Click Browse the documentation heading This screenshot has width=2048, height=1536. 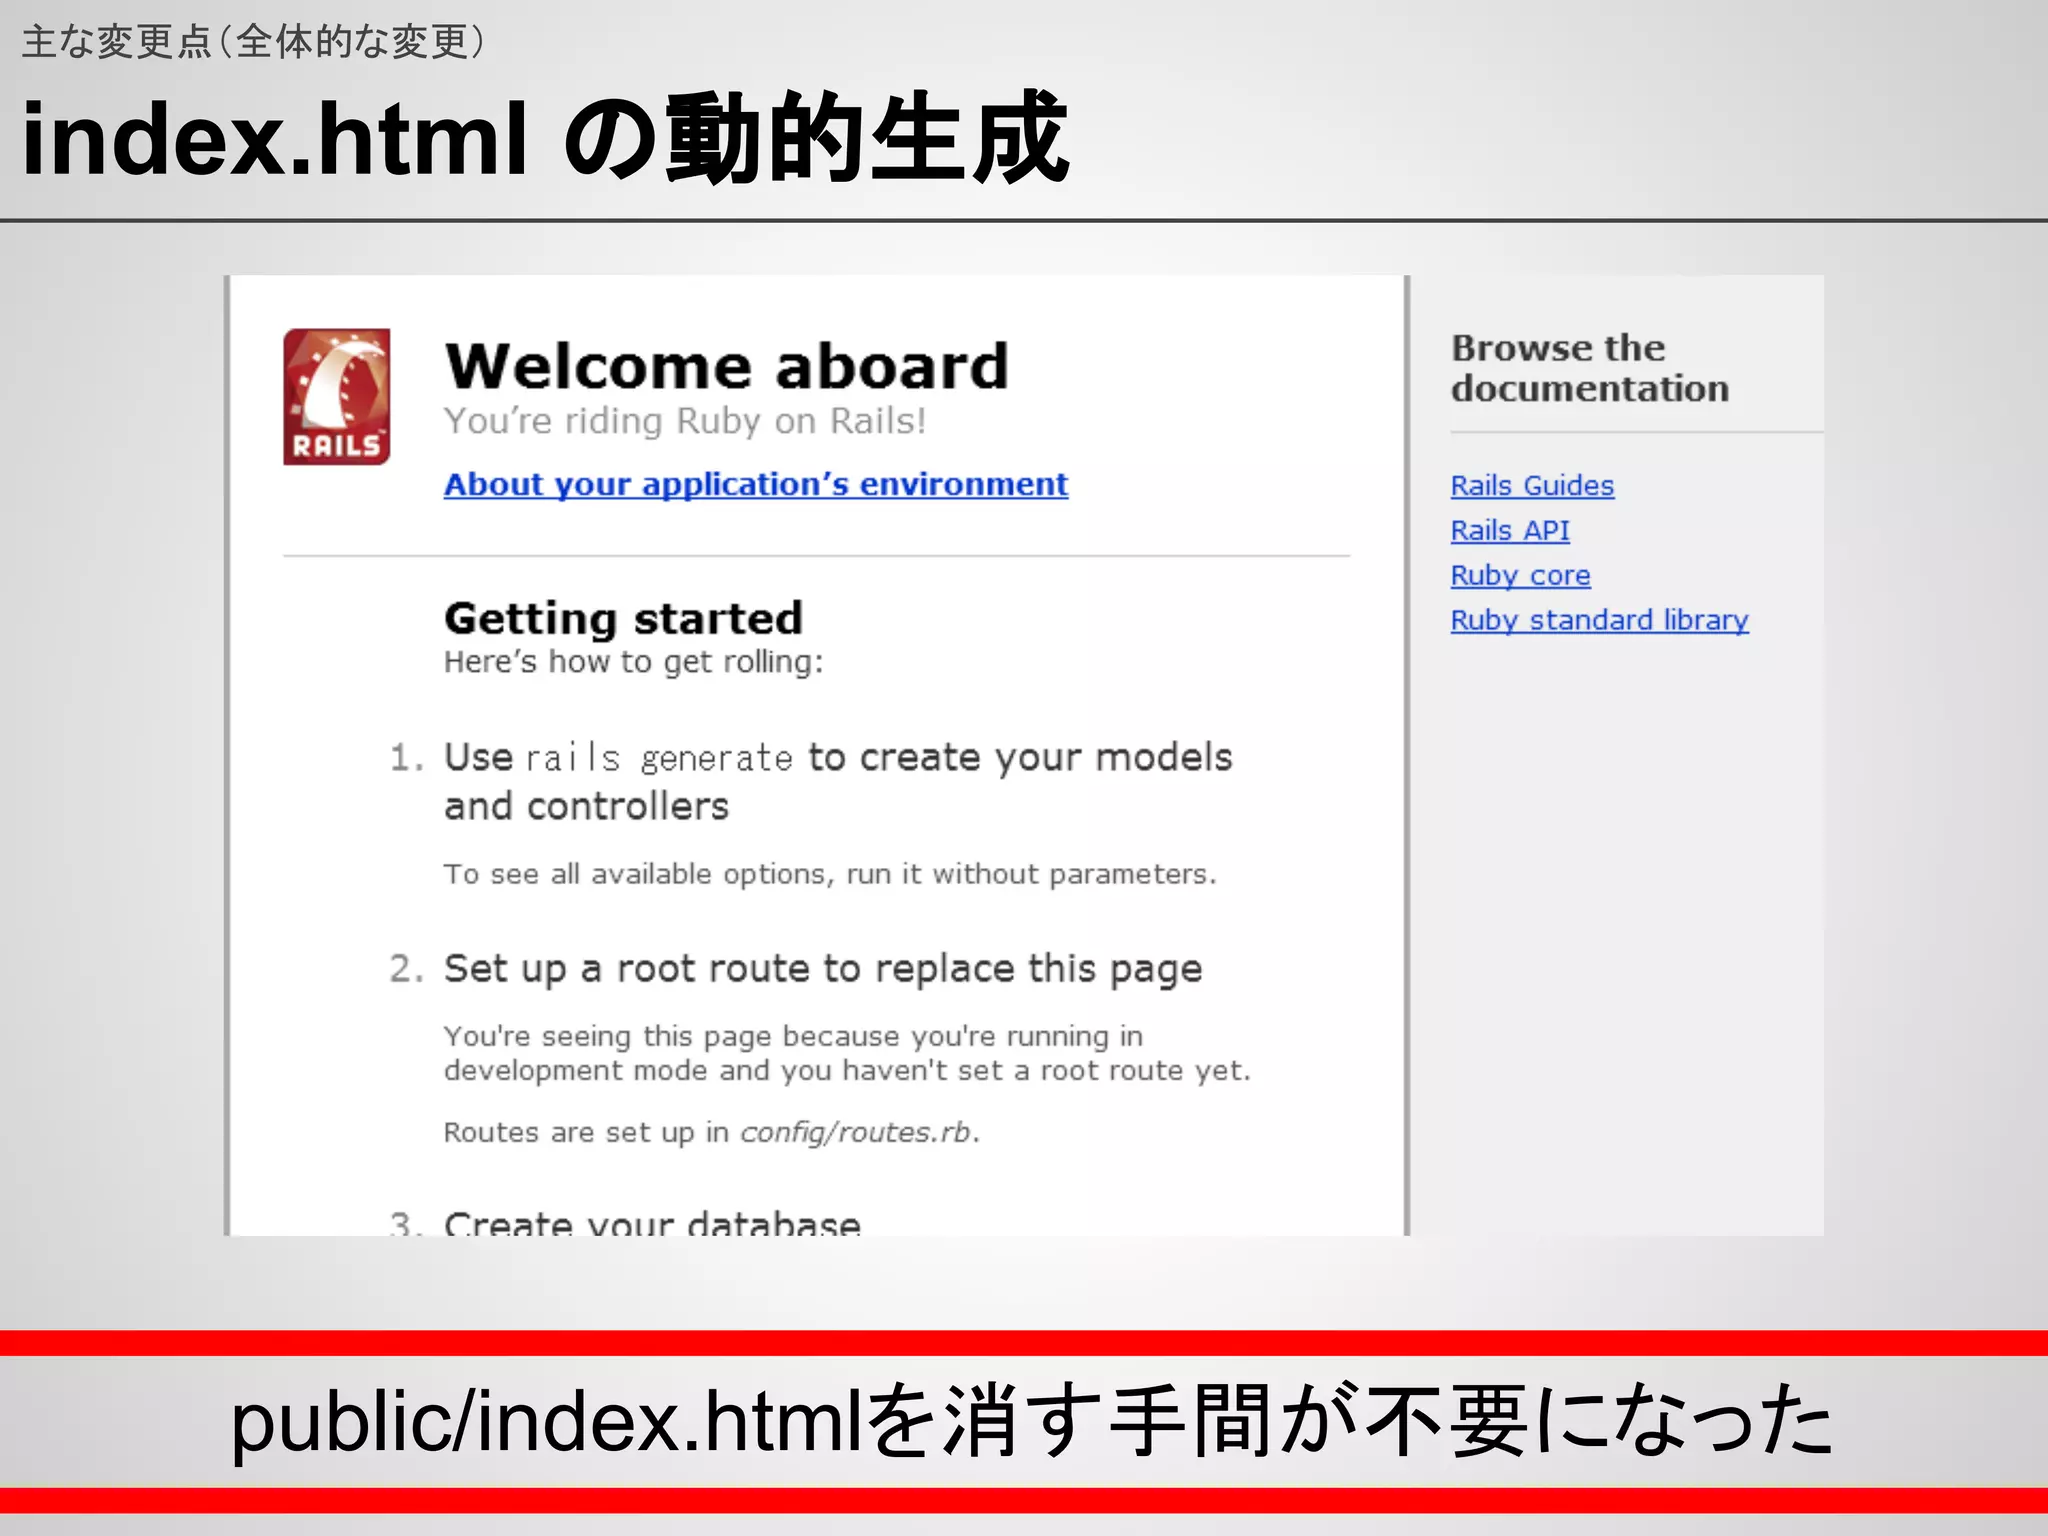[1590, 368]
